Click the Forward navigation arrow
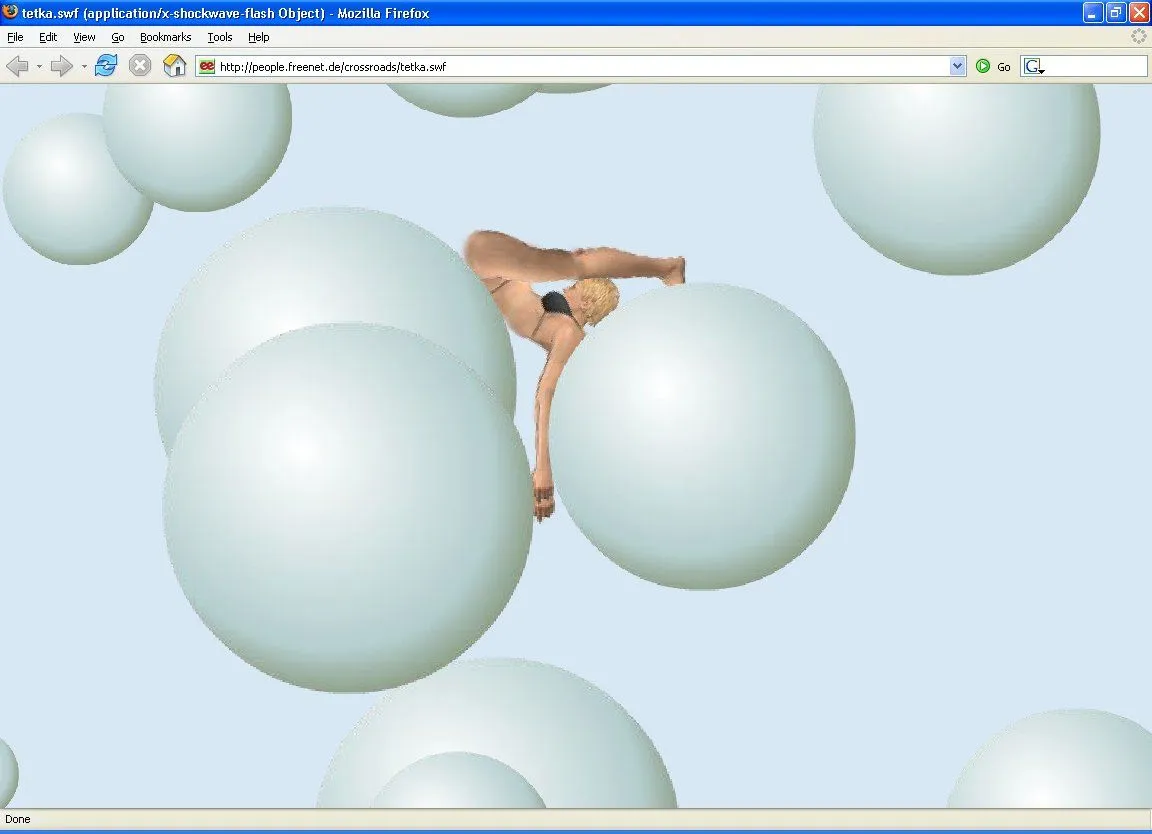The image size is (1152, 834). coord(60,65)
